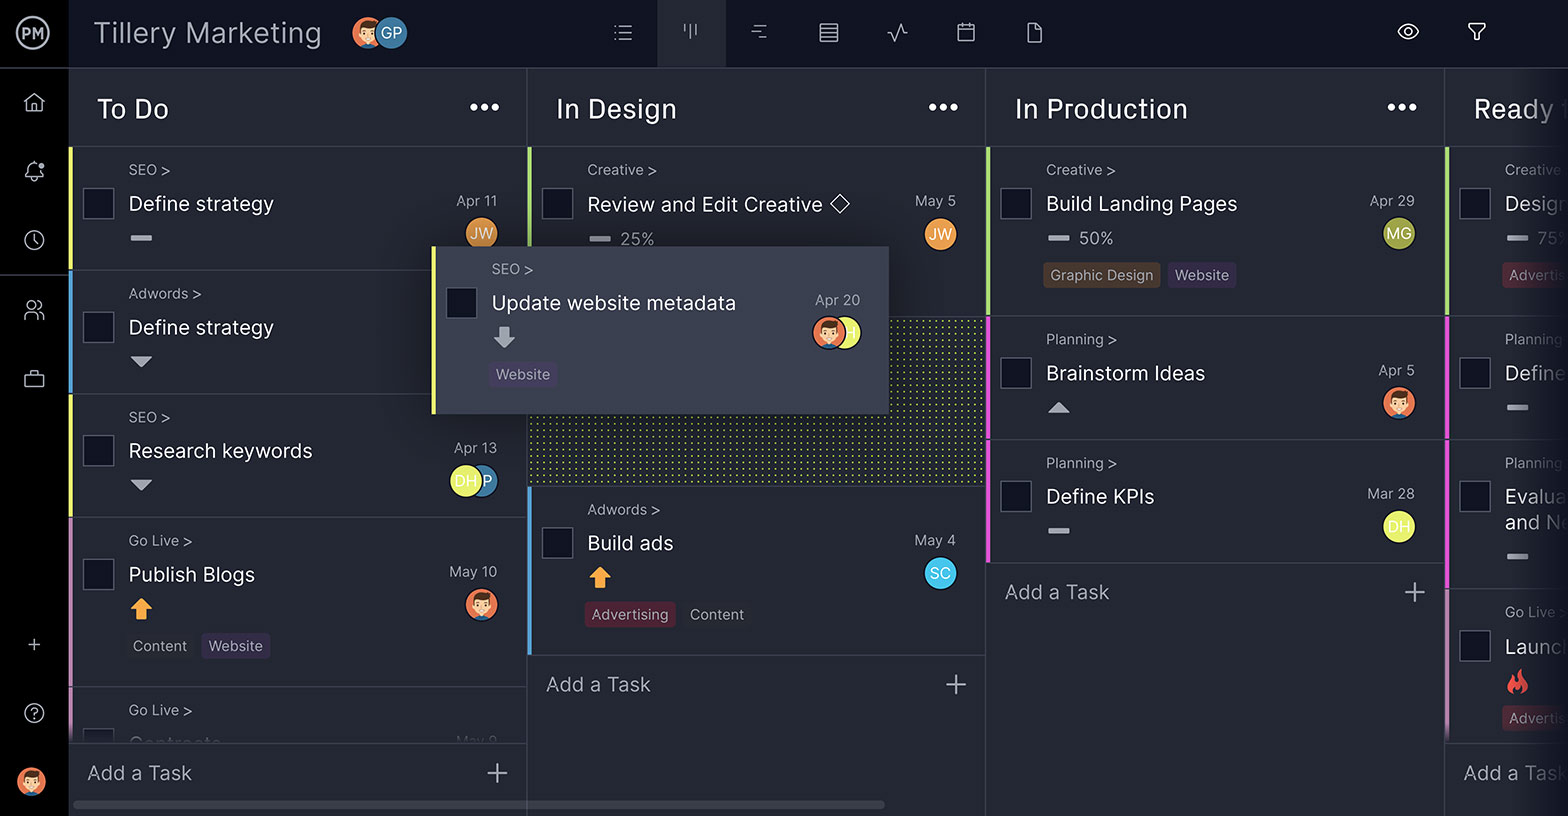The image size is (1568, 816).
Task: Click Add a Task under In Production
Action: coord(1057,593)
